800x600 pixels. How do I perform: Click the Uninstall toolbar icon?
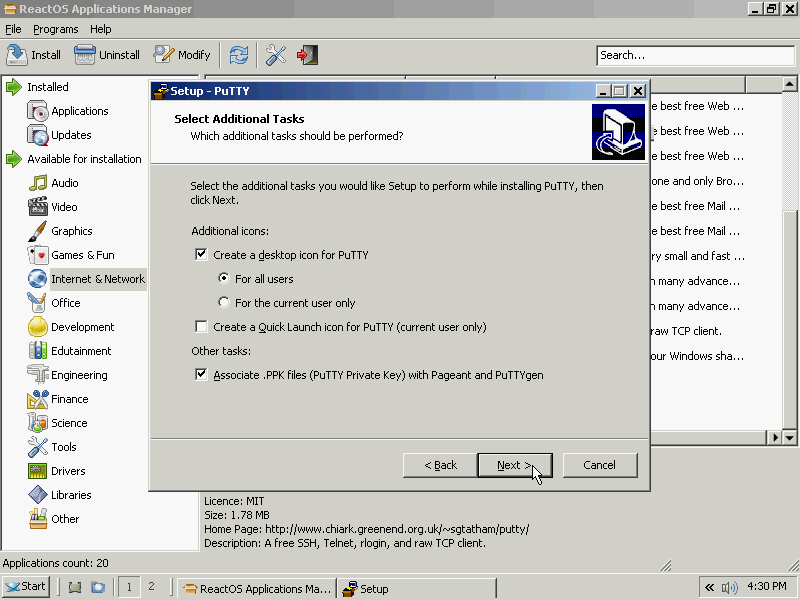85,55
